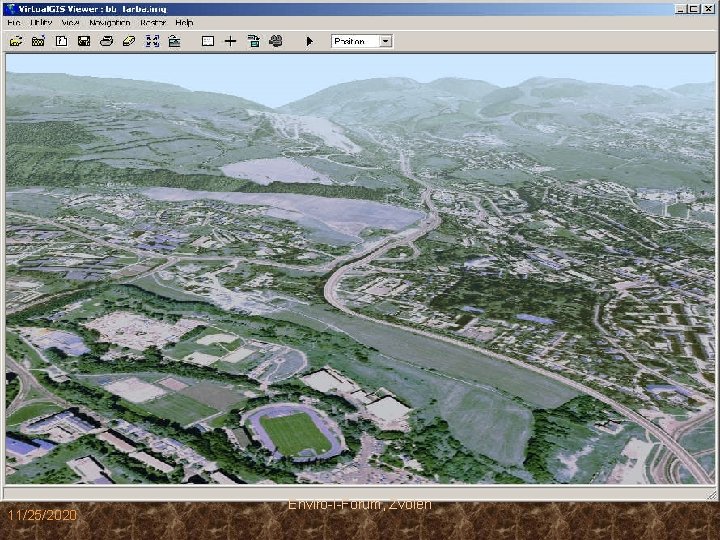Click the new blank document icon

click(x=61, y=42)
